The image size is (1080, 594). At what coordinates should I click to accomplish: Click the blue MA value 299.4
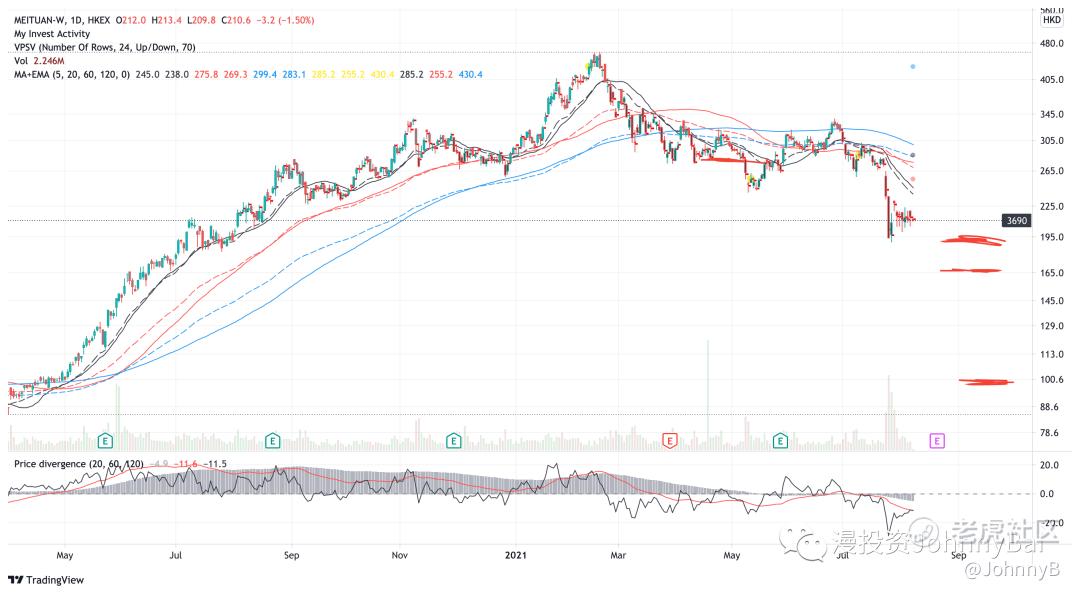click(264, 74)
